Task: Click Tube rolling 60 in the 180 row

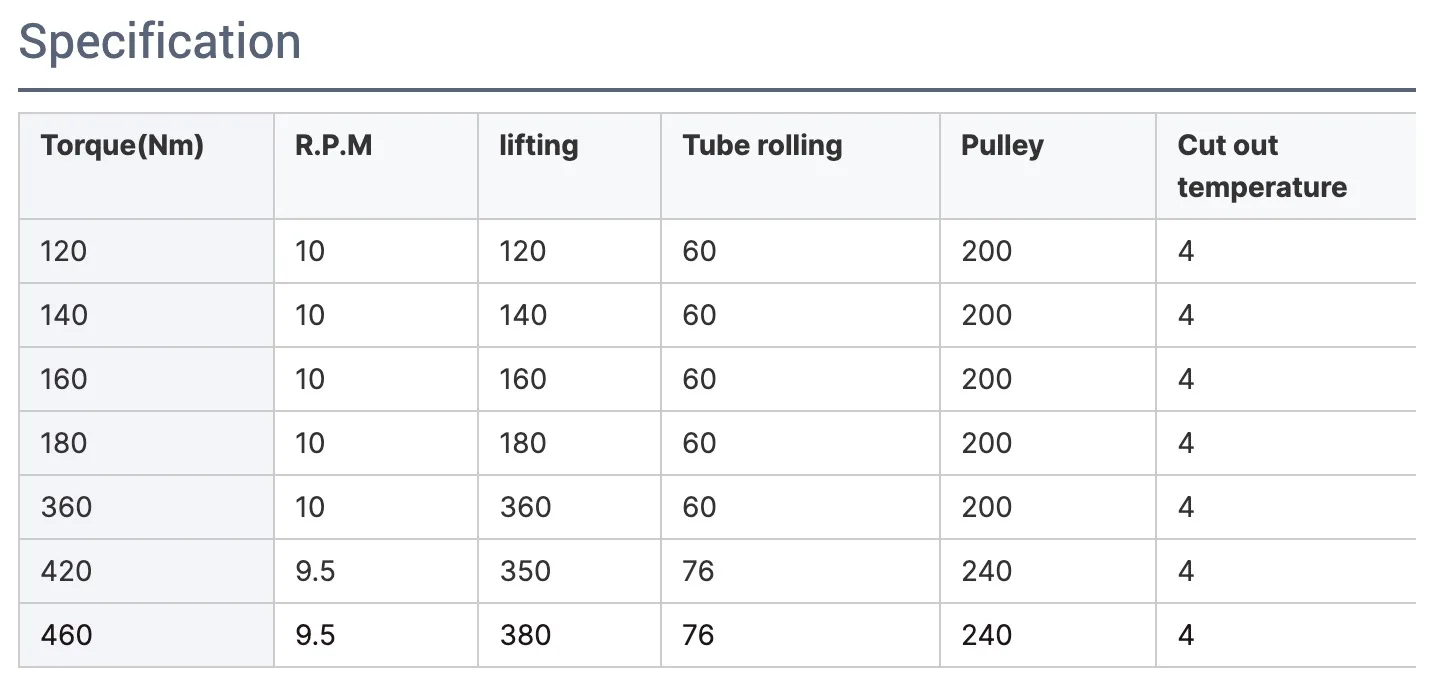Action: point(699,443)
